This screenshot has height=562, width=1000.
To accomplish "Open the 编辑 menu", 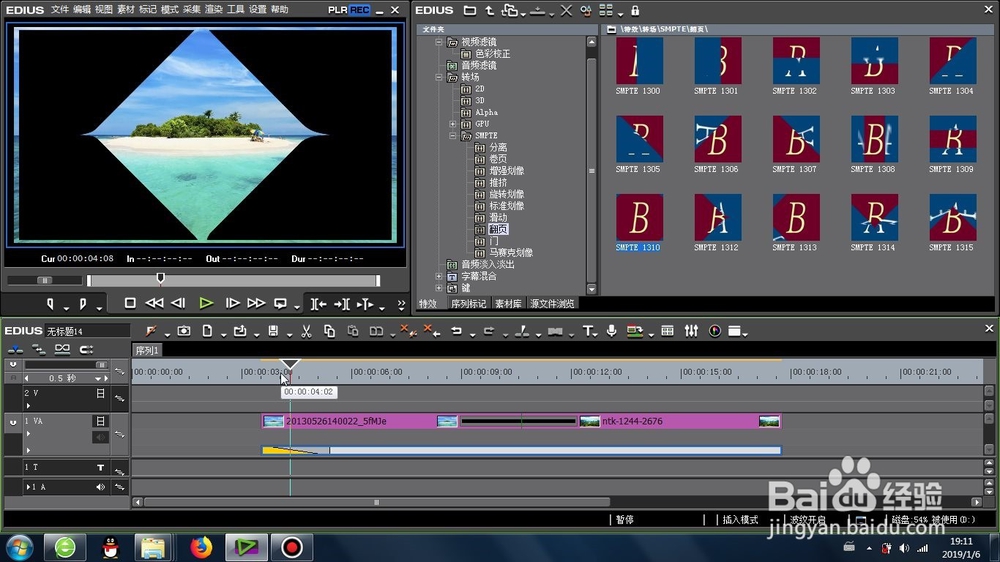I will 82,10.
